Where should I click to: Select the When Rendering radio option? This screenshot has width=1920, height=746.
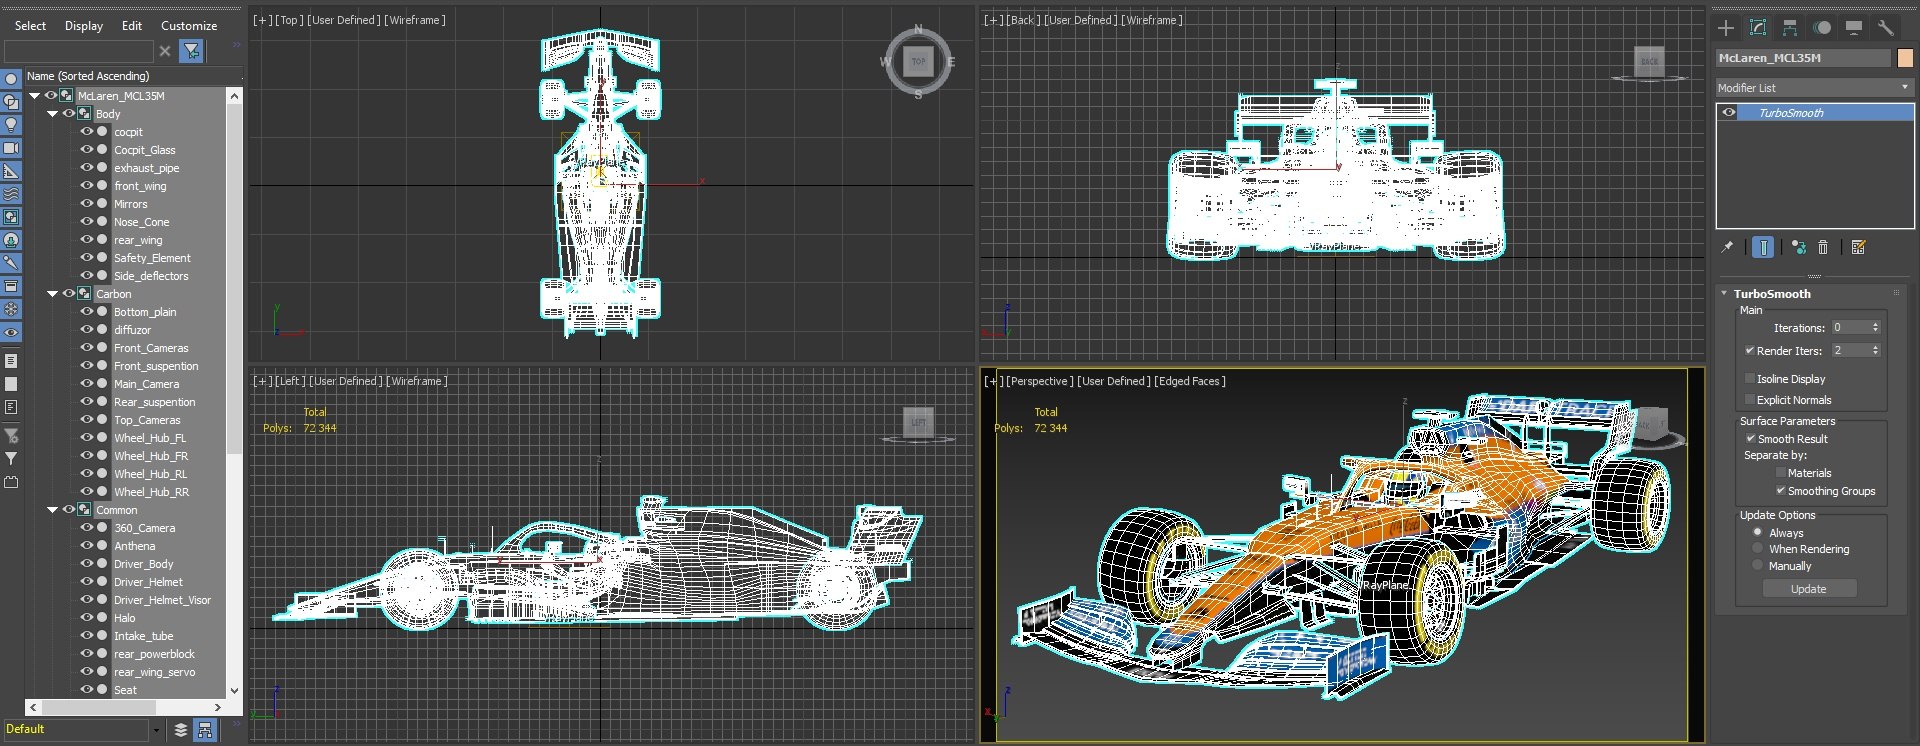1758,548
